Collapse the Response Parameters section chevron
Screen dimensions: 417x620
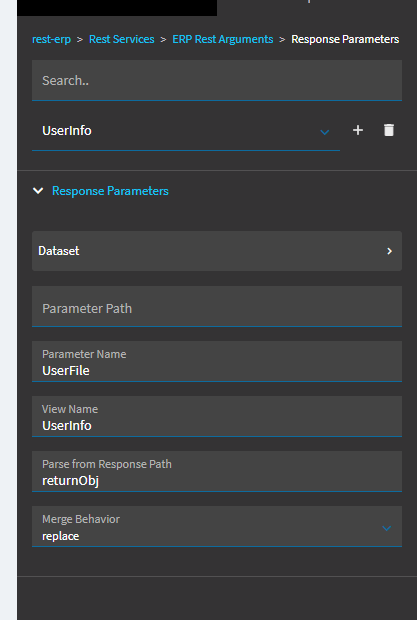(x=38, y=191)
